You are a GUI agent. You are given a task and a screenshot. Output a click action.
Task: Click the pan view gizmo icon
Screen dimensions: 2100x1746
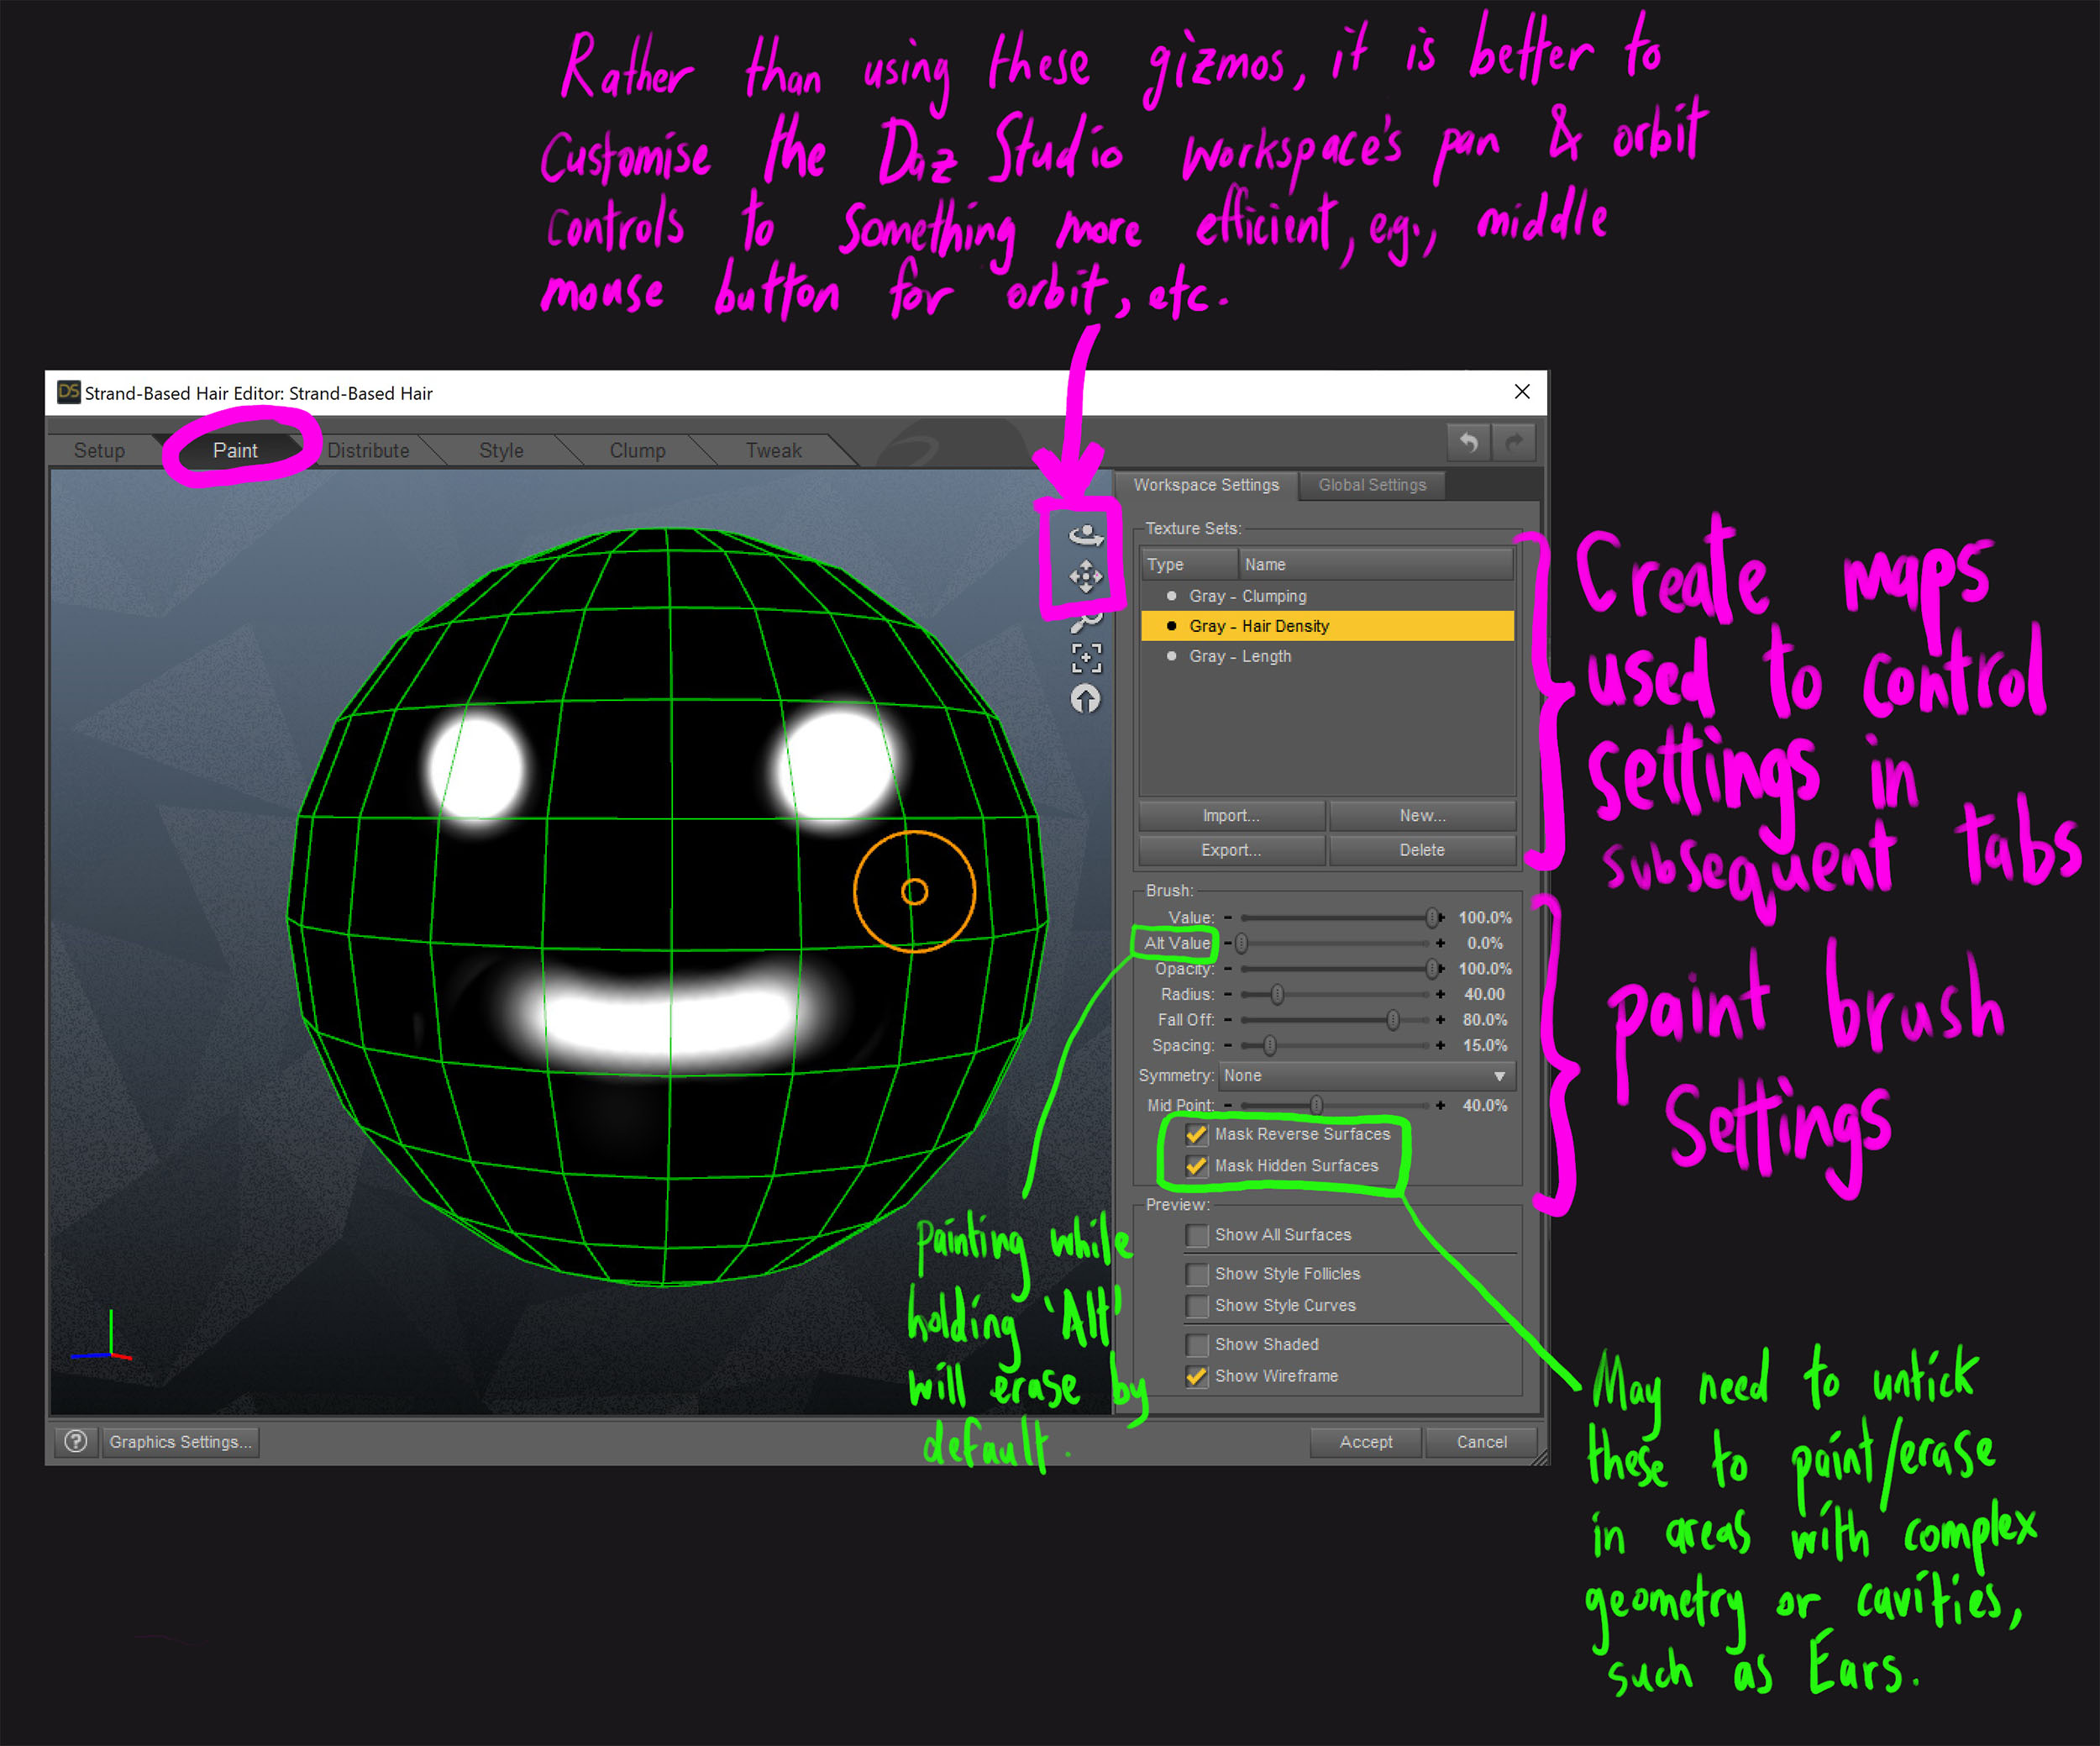click(x=1086, y=577)
